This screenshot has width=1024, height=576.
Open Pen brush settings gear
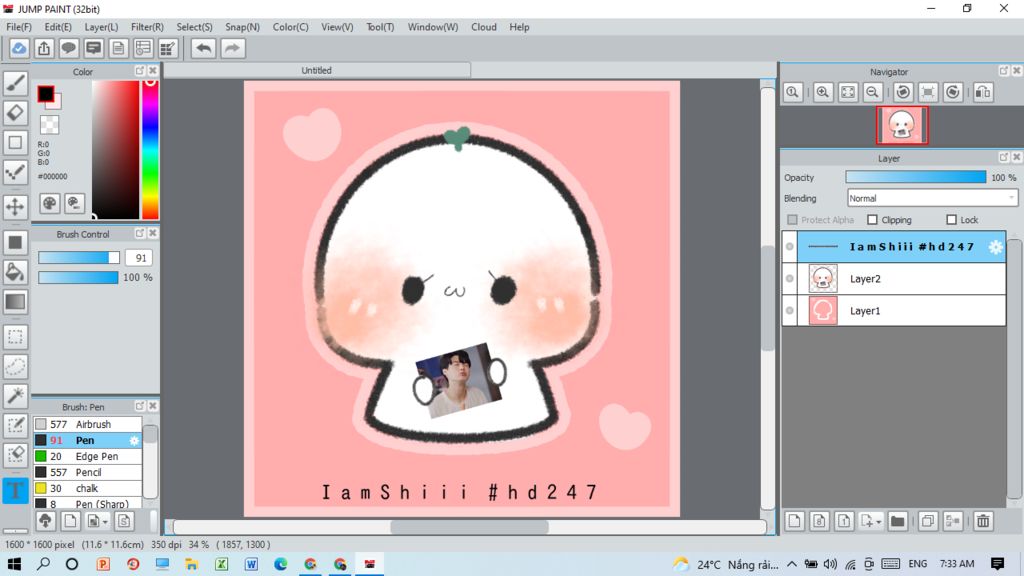click(x=134, y=441)
